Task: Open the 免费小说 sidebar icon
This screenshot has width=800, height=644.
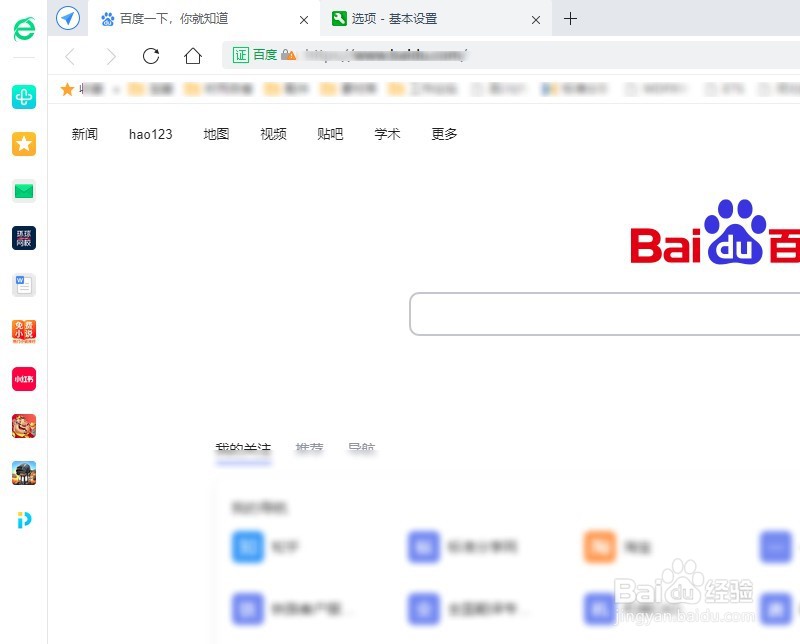Action: [24, 332]
